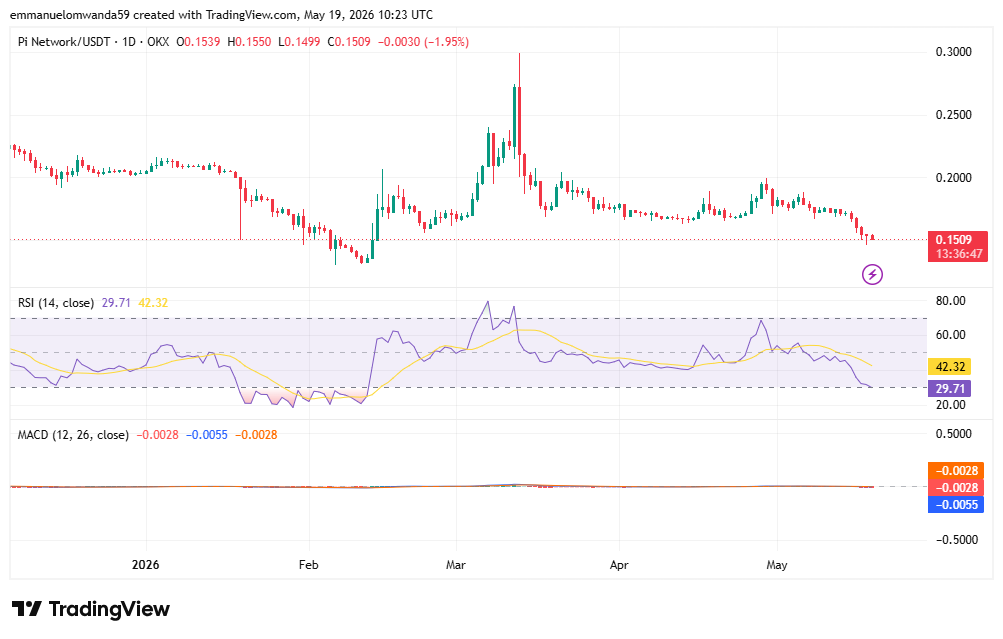Click the 0.5000 MACD axis label
The width and height of the screenshot is (1003, 639).
click(x=956, y=434)
